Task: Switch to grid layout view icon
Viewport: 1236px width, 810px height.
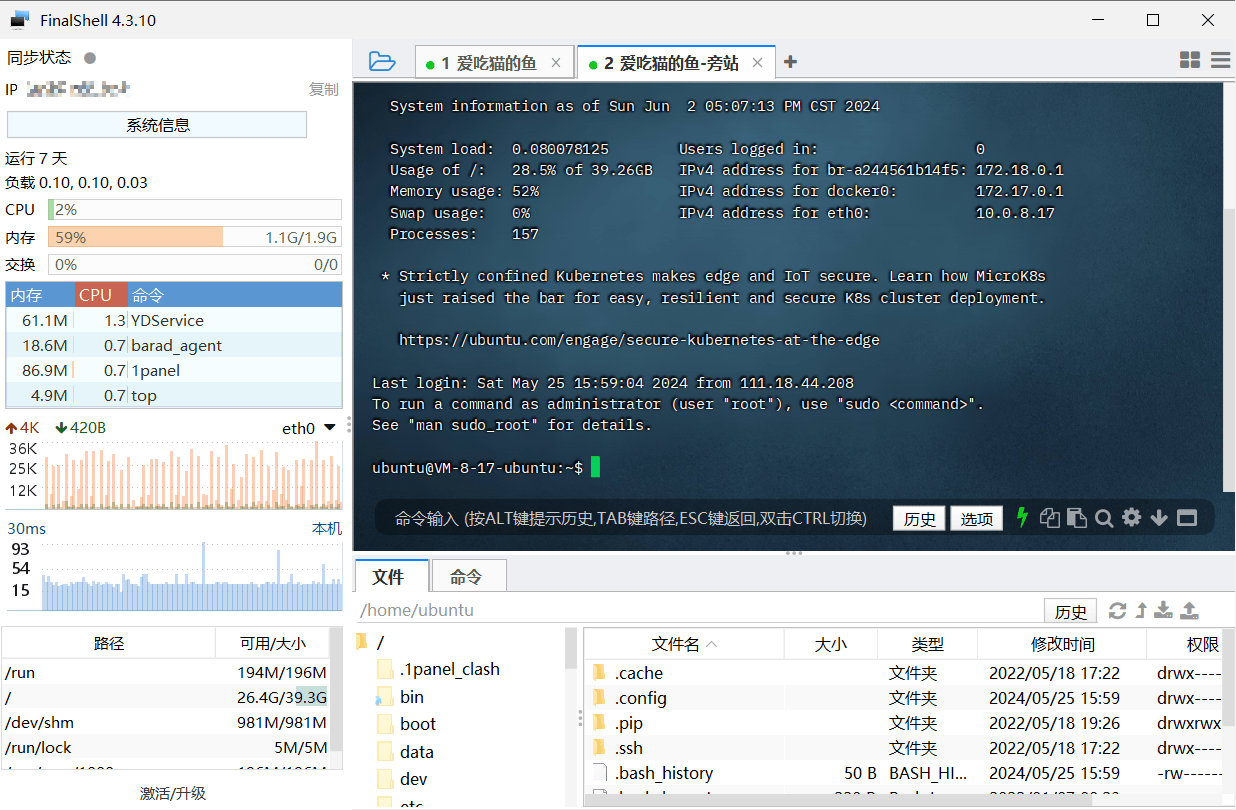Action: (1189, 61)
